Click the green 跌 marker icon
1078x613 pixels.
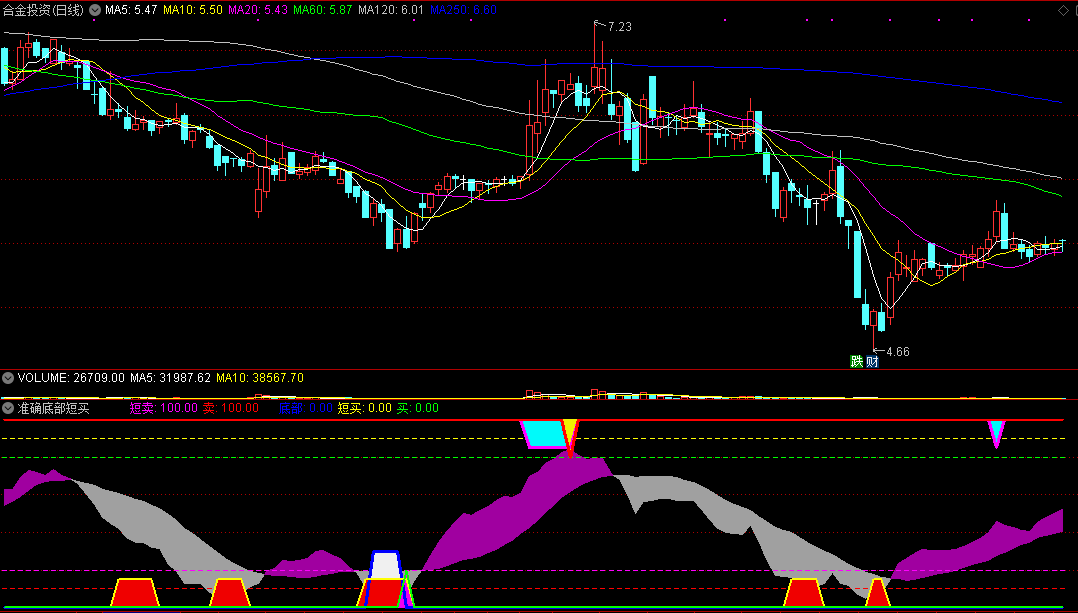(856, 361)
